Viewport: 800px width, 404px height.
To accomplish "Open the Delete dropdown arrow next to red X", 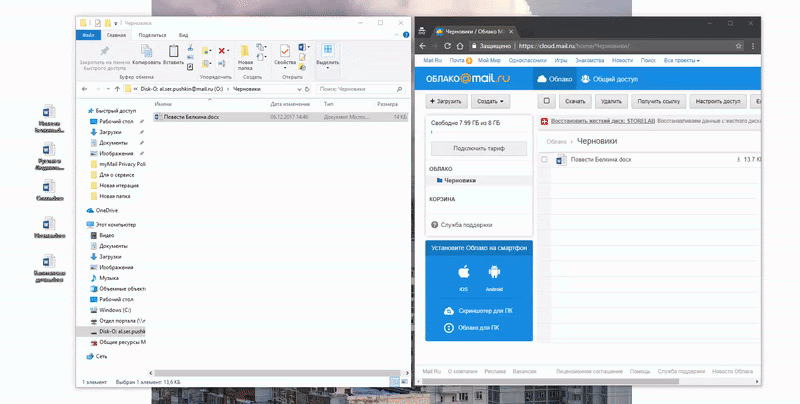I will (228, 50).
